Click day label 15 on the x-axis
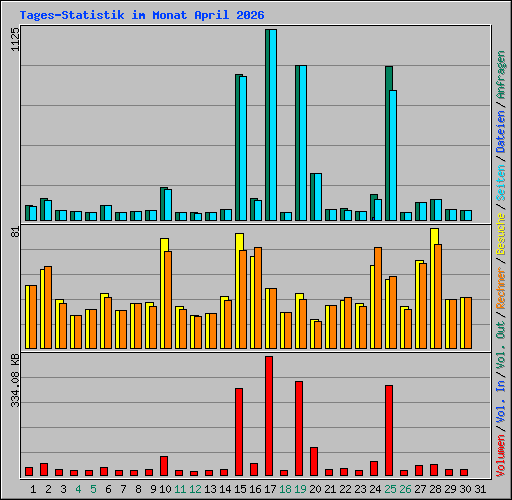This screenshot has height=500, width=512. 240,489
